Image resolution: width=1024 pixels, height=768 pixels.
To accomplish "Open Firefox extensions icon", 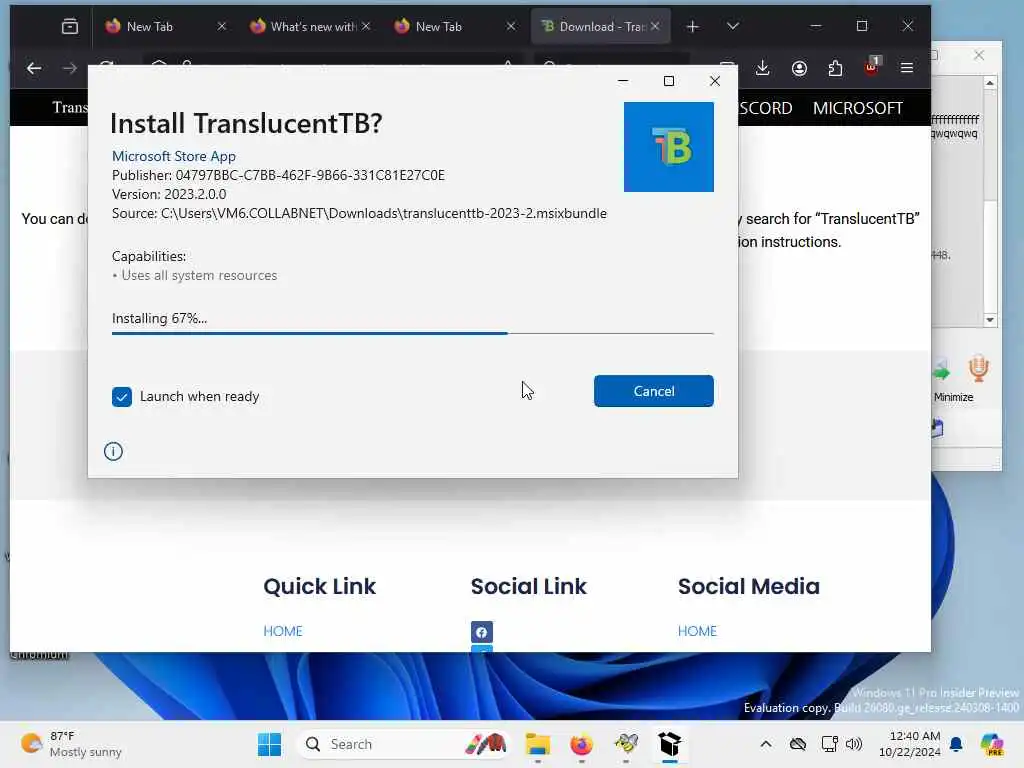I will (835, 68).
